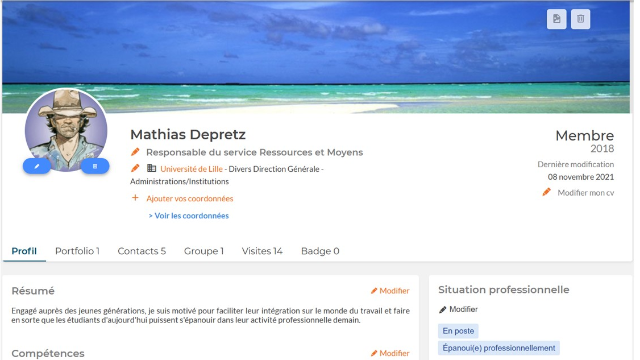Click the Résumé section heading
This screenshot has width=640, height=360.
coord(33,291)
